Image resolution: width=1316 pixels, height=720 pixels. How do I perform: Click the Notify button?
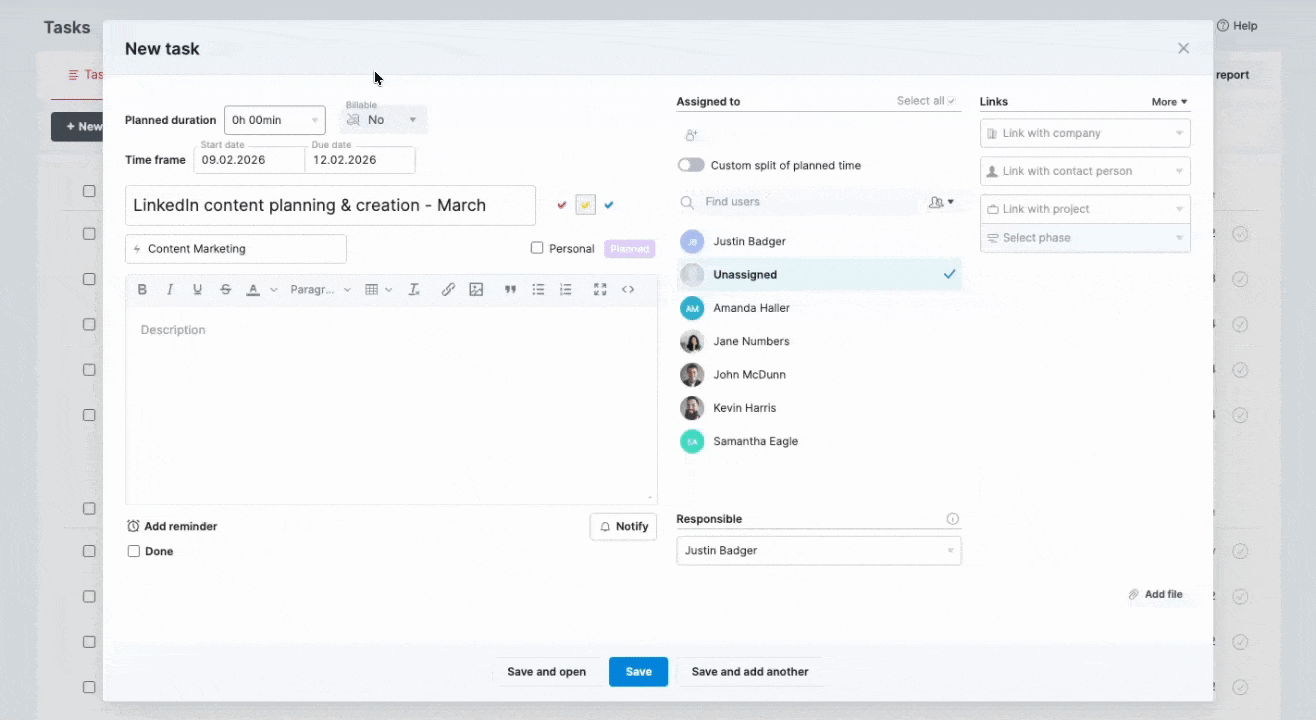click(x=623, y=527)
